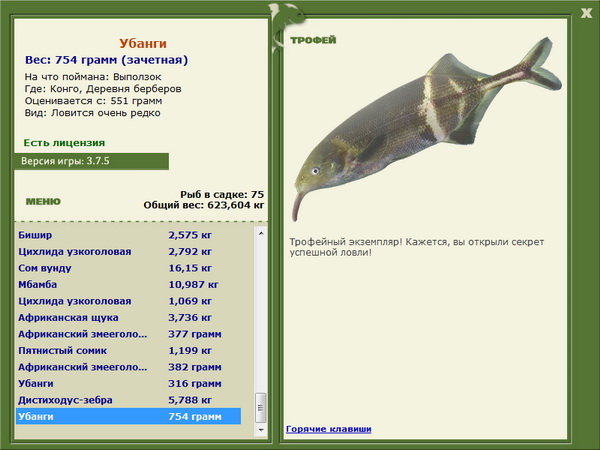
Task: Click the fish list scrollbar thumb
Action: (x=261, y=408)
